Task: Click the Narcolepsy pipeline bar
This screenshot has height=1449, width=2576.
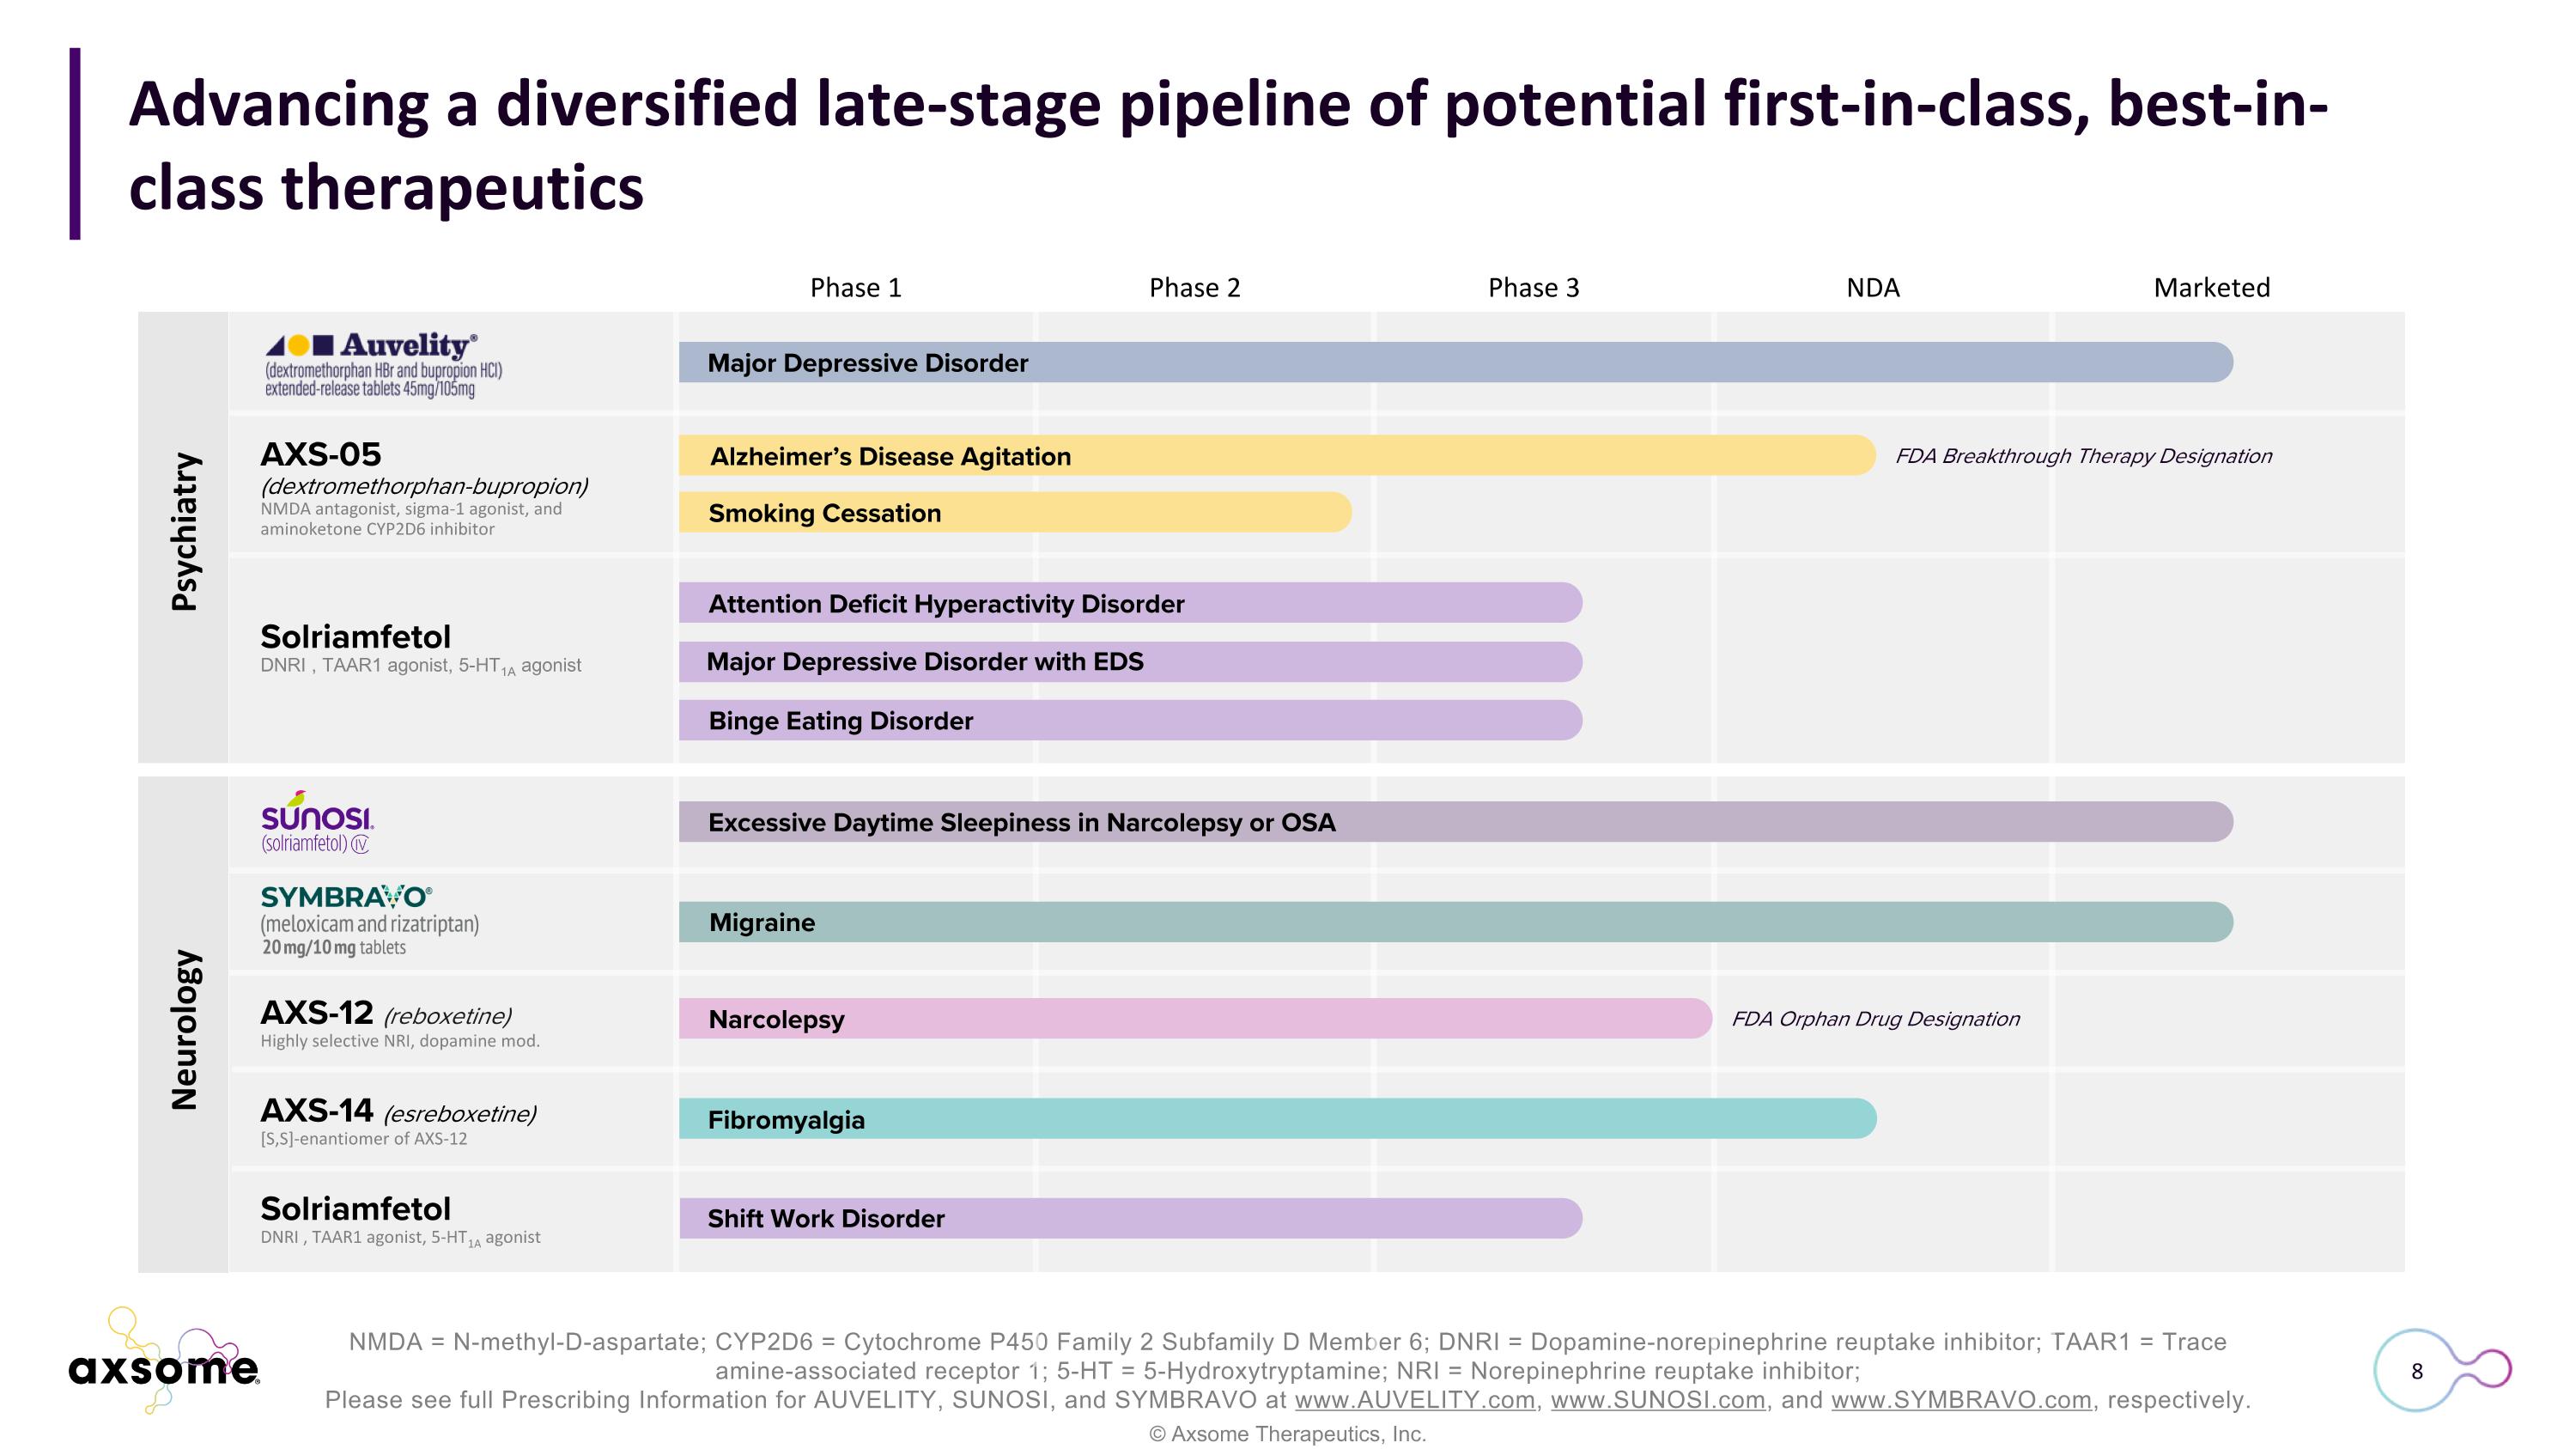Action: (x=1194, y=1019)
